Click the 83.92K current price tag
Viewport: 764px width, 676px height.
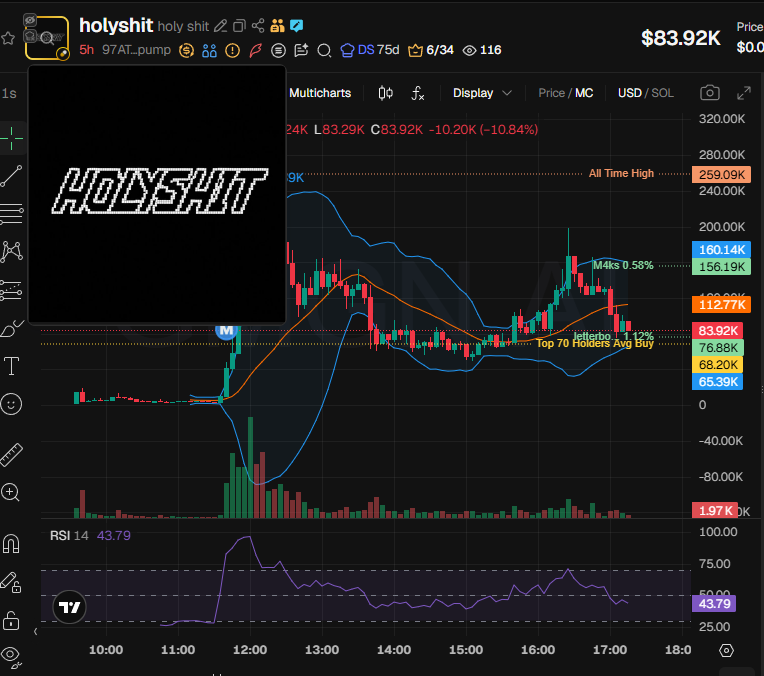coord(717,331)
